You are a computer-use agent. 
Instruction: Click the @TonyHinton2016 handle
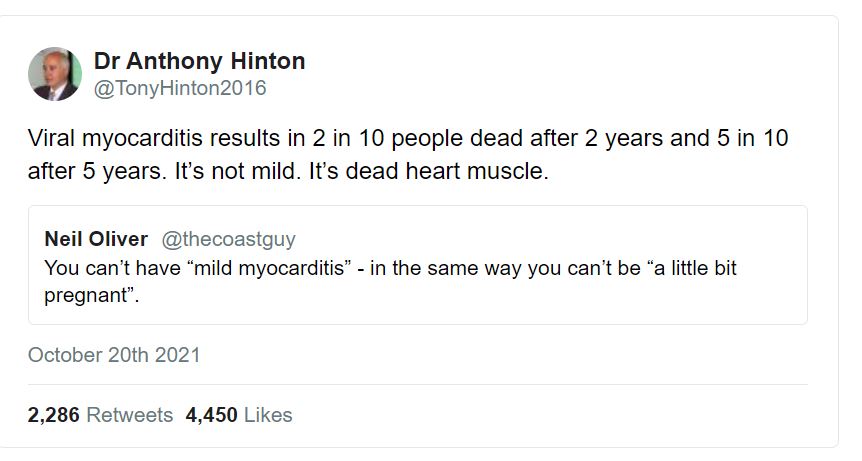click(180, 88)
